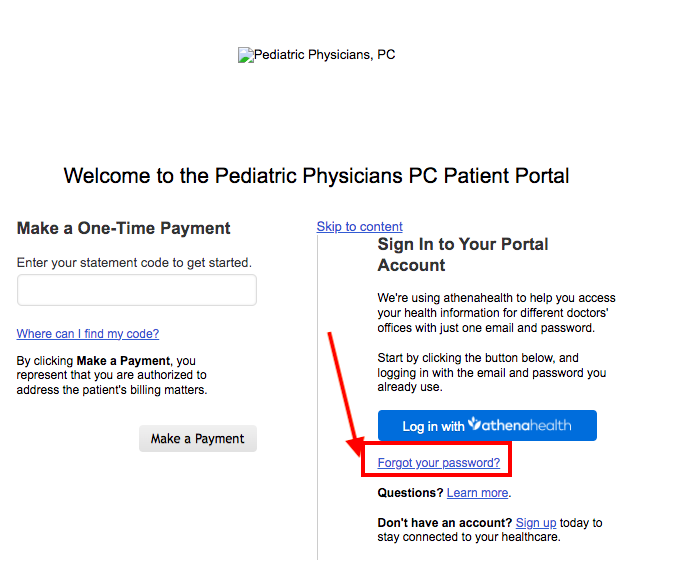678x583 pixels.
Task: Click the broken Pediatric Physicians logo image icon
Action: coord(246,55)
